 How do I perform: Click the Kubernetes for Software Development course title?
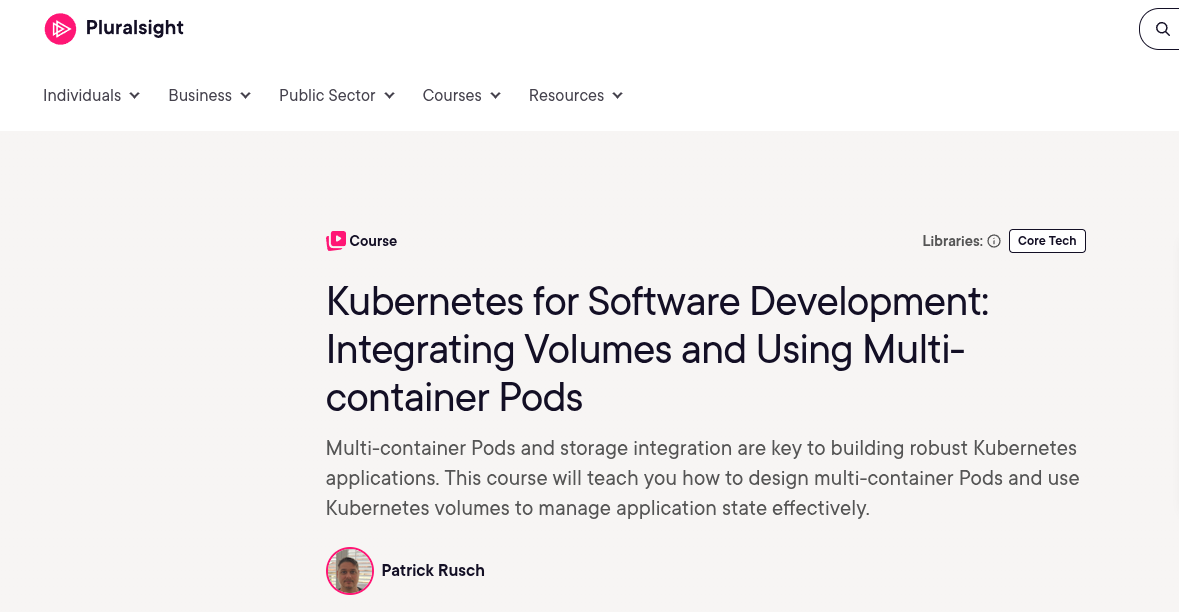657,350
